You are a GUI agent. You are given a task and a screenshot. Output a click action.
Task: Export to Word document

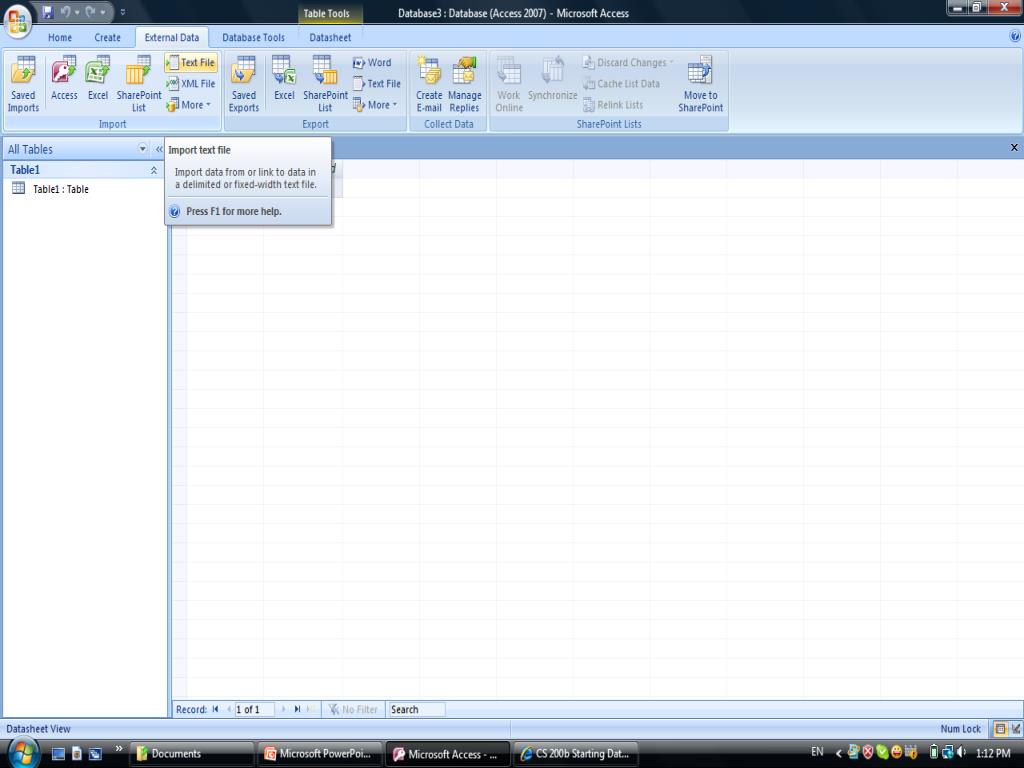pyautogui.click(x=372, y=63)
